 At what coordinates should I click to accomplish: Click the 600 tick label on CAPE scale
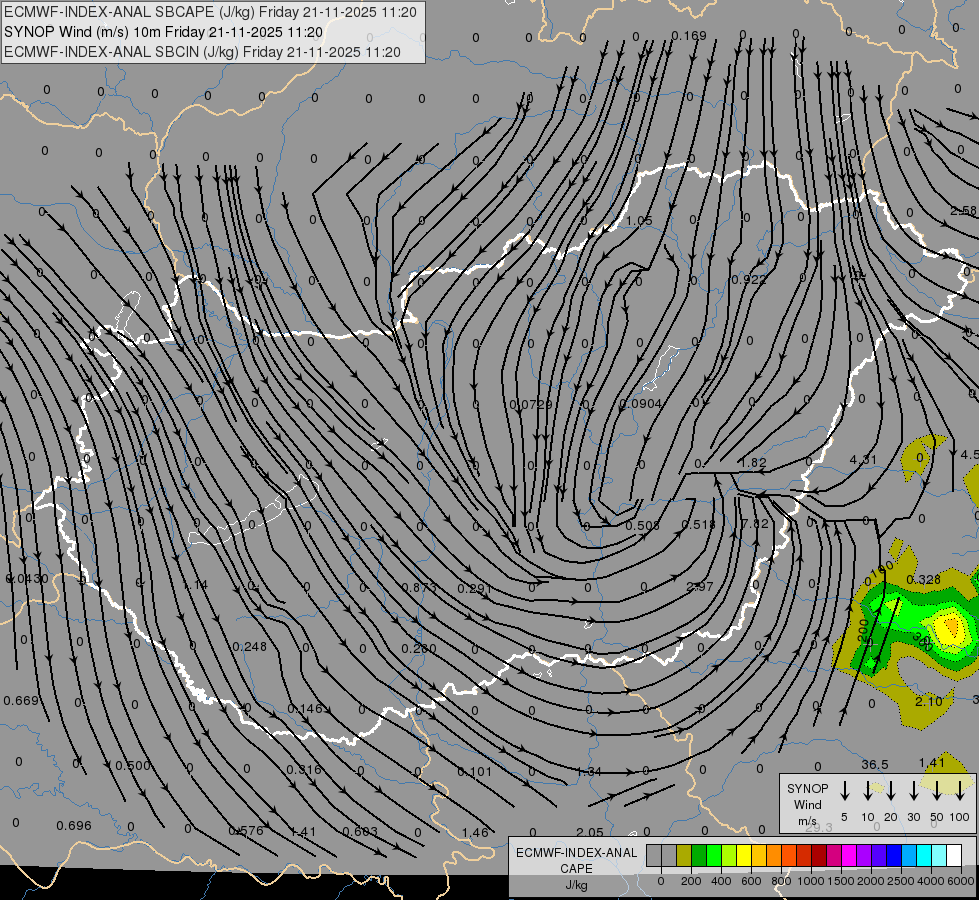coord(751,881)
